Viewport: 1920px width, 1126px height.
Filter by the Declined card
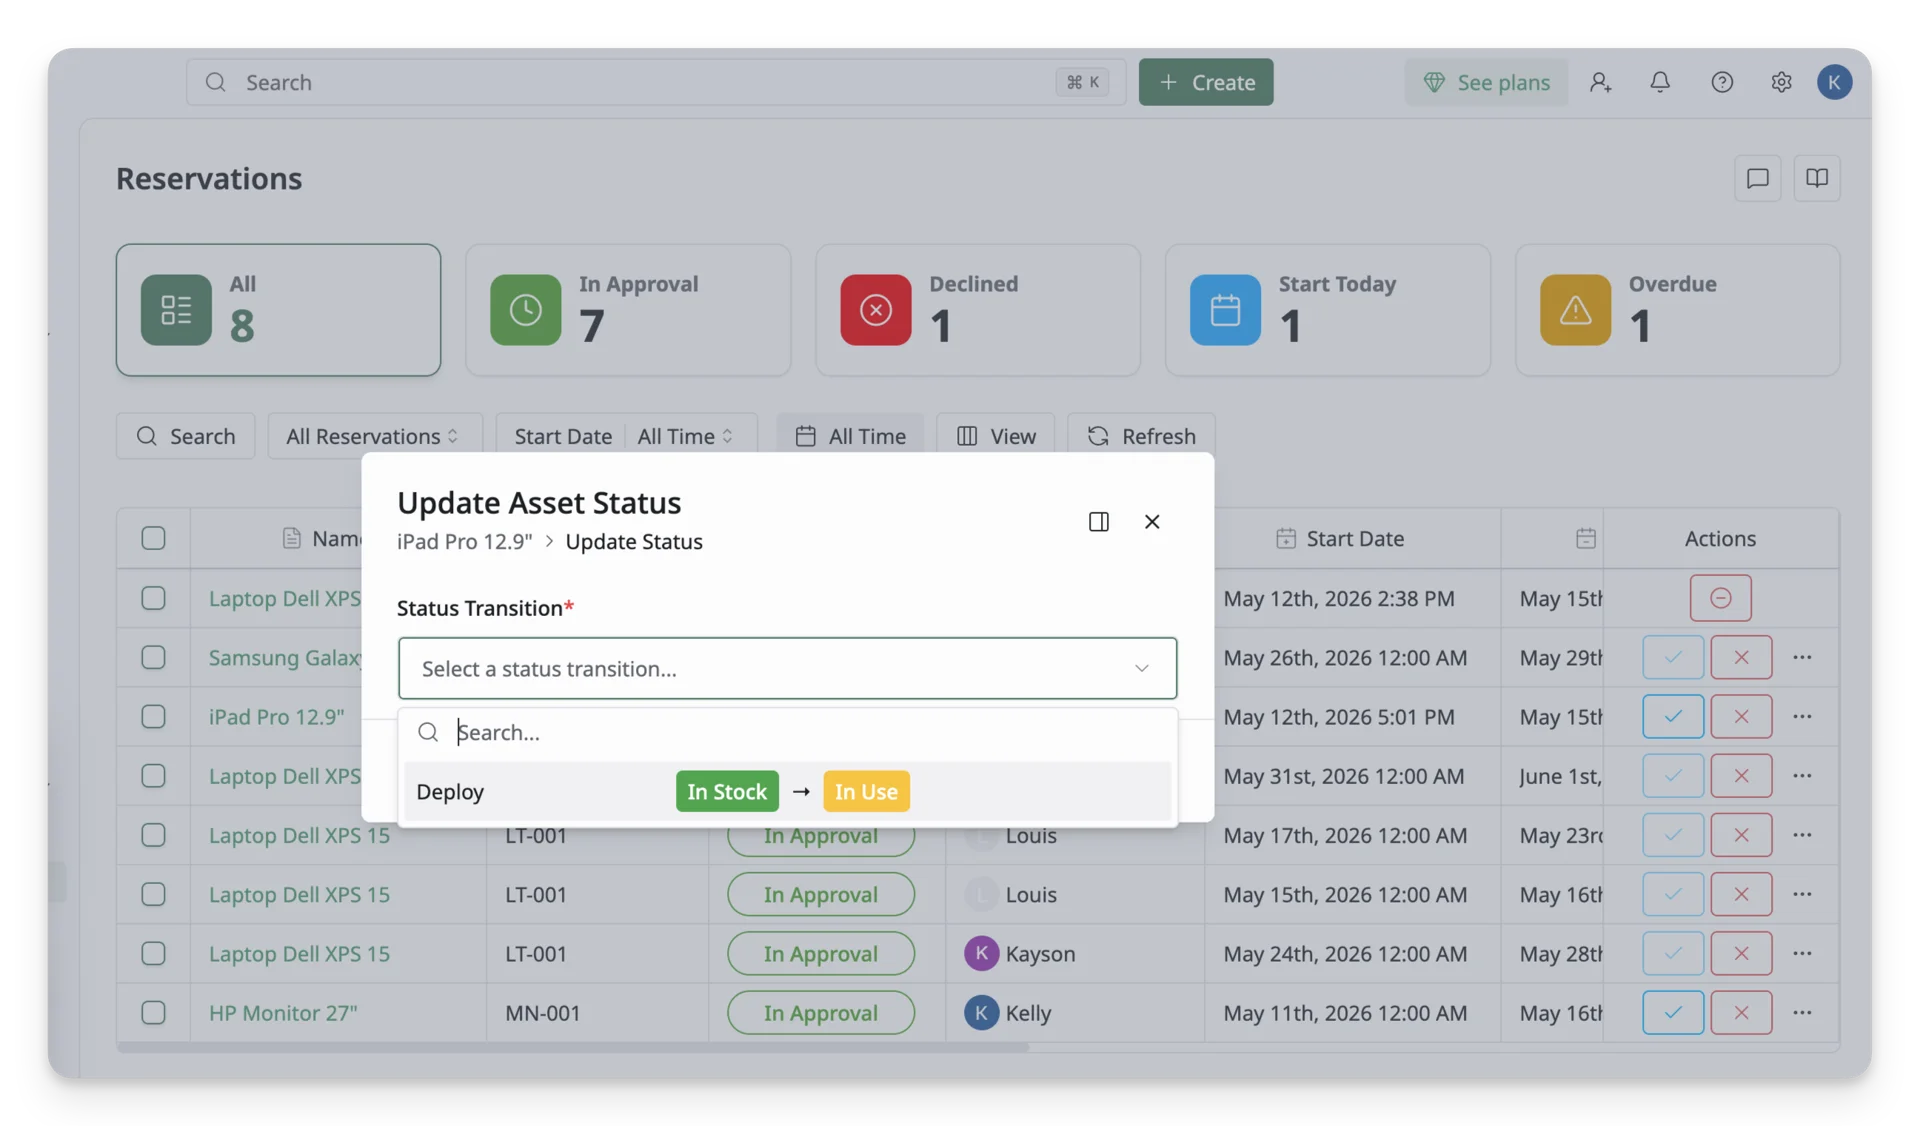coord(978,310)
